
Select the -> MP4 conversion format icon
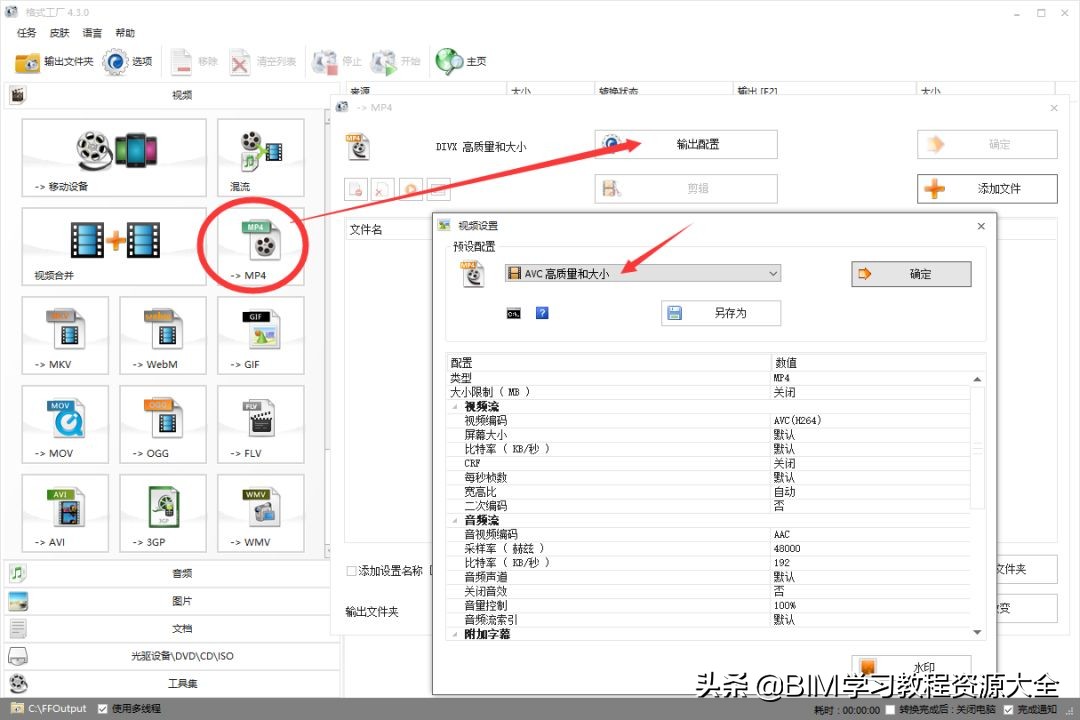click(x=260, y=245)
